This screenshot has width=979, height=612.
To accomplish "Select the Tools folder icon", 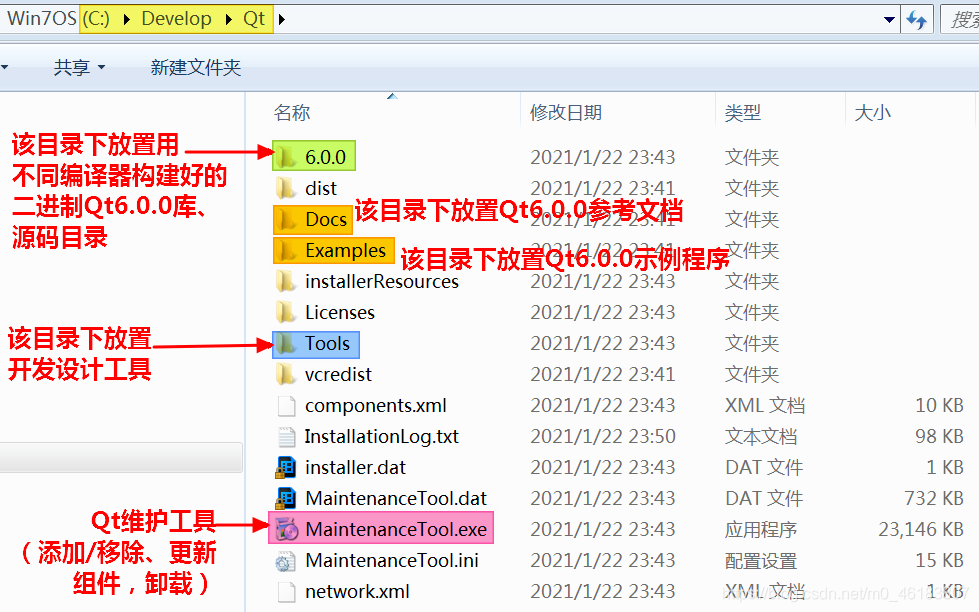I will pos(286,343).
